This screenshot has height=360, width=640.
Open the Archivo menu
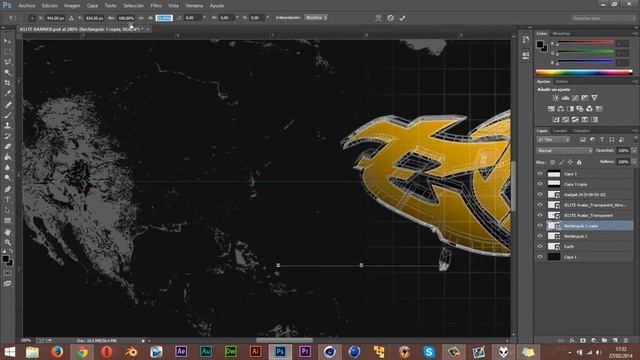tap(27, 6)
